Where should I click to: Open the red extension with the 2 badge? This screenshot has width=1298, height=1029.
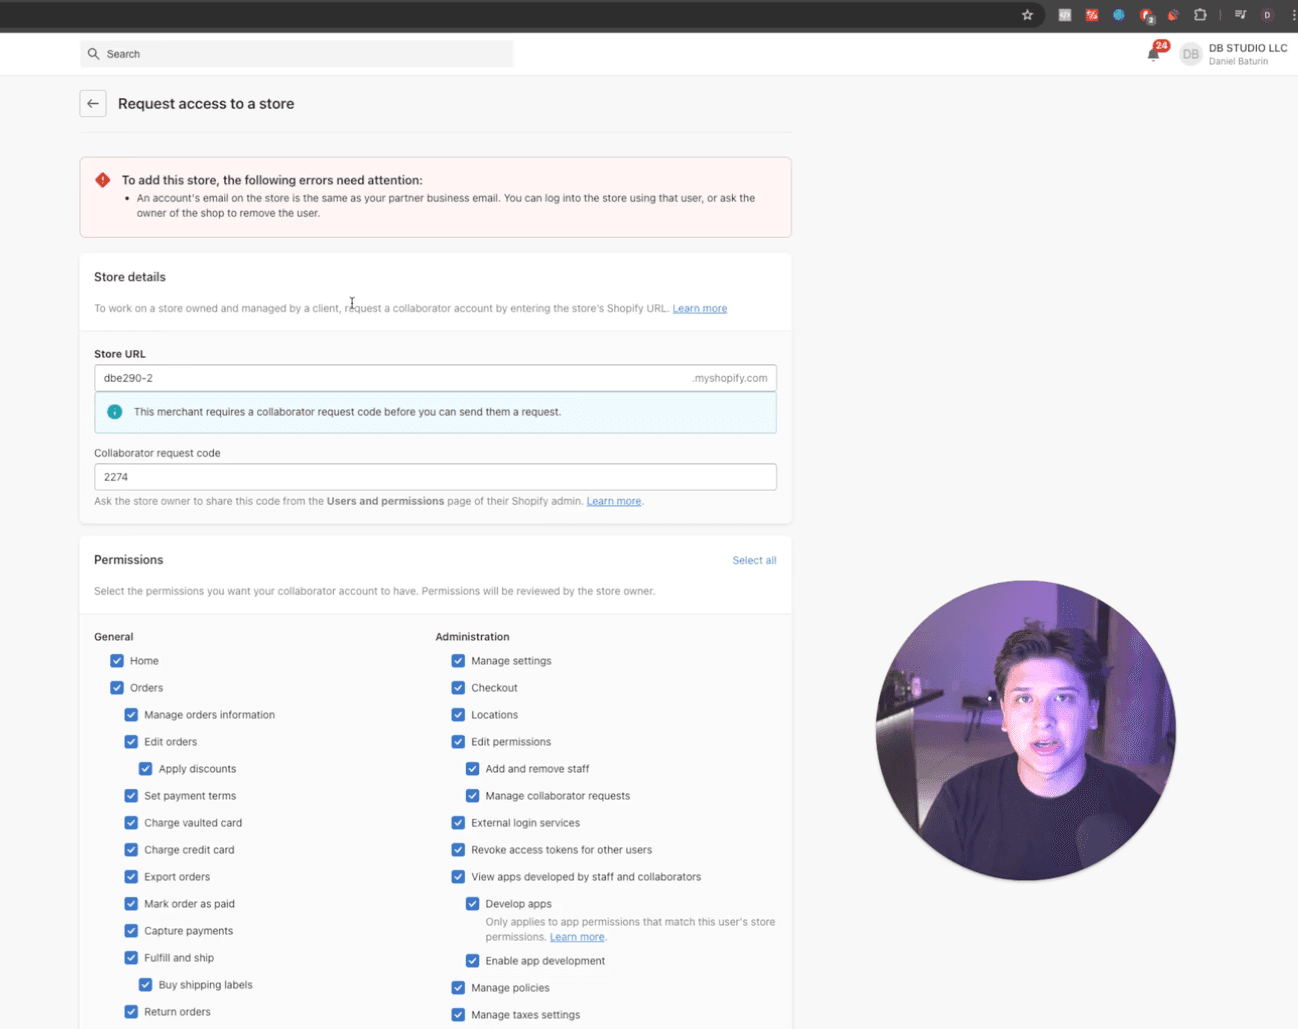tap(1147, 16)
